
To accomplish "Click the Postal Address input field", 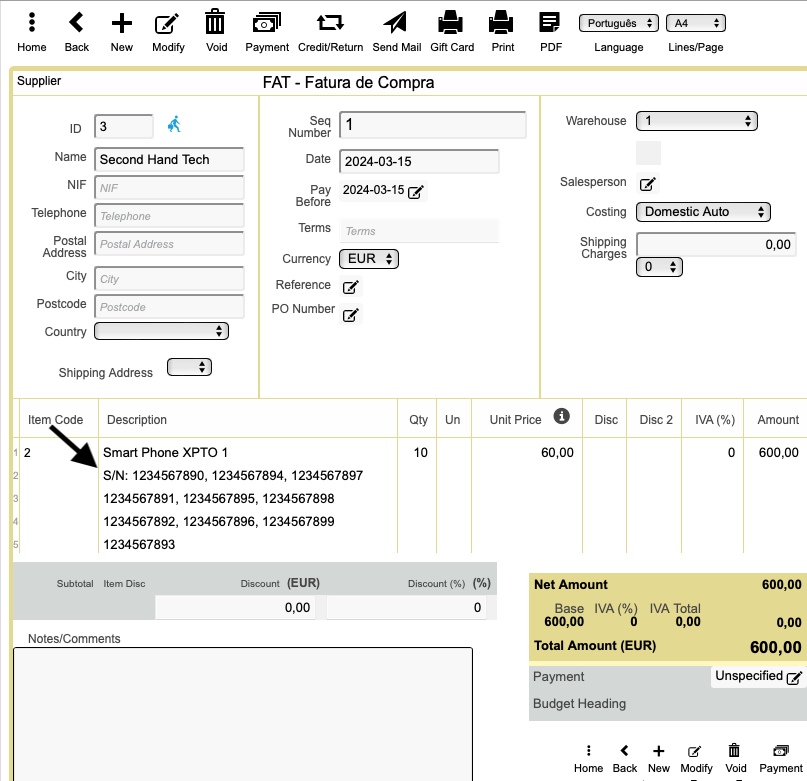I will pos(169,244).
